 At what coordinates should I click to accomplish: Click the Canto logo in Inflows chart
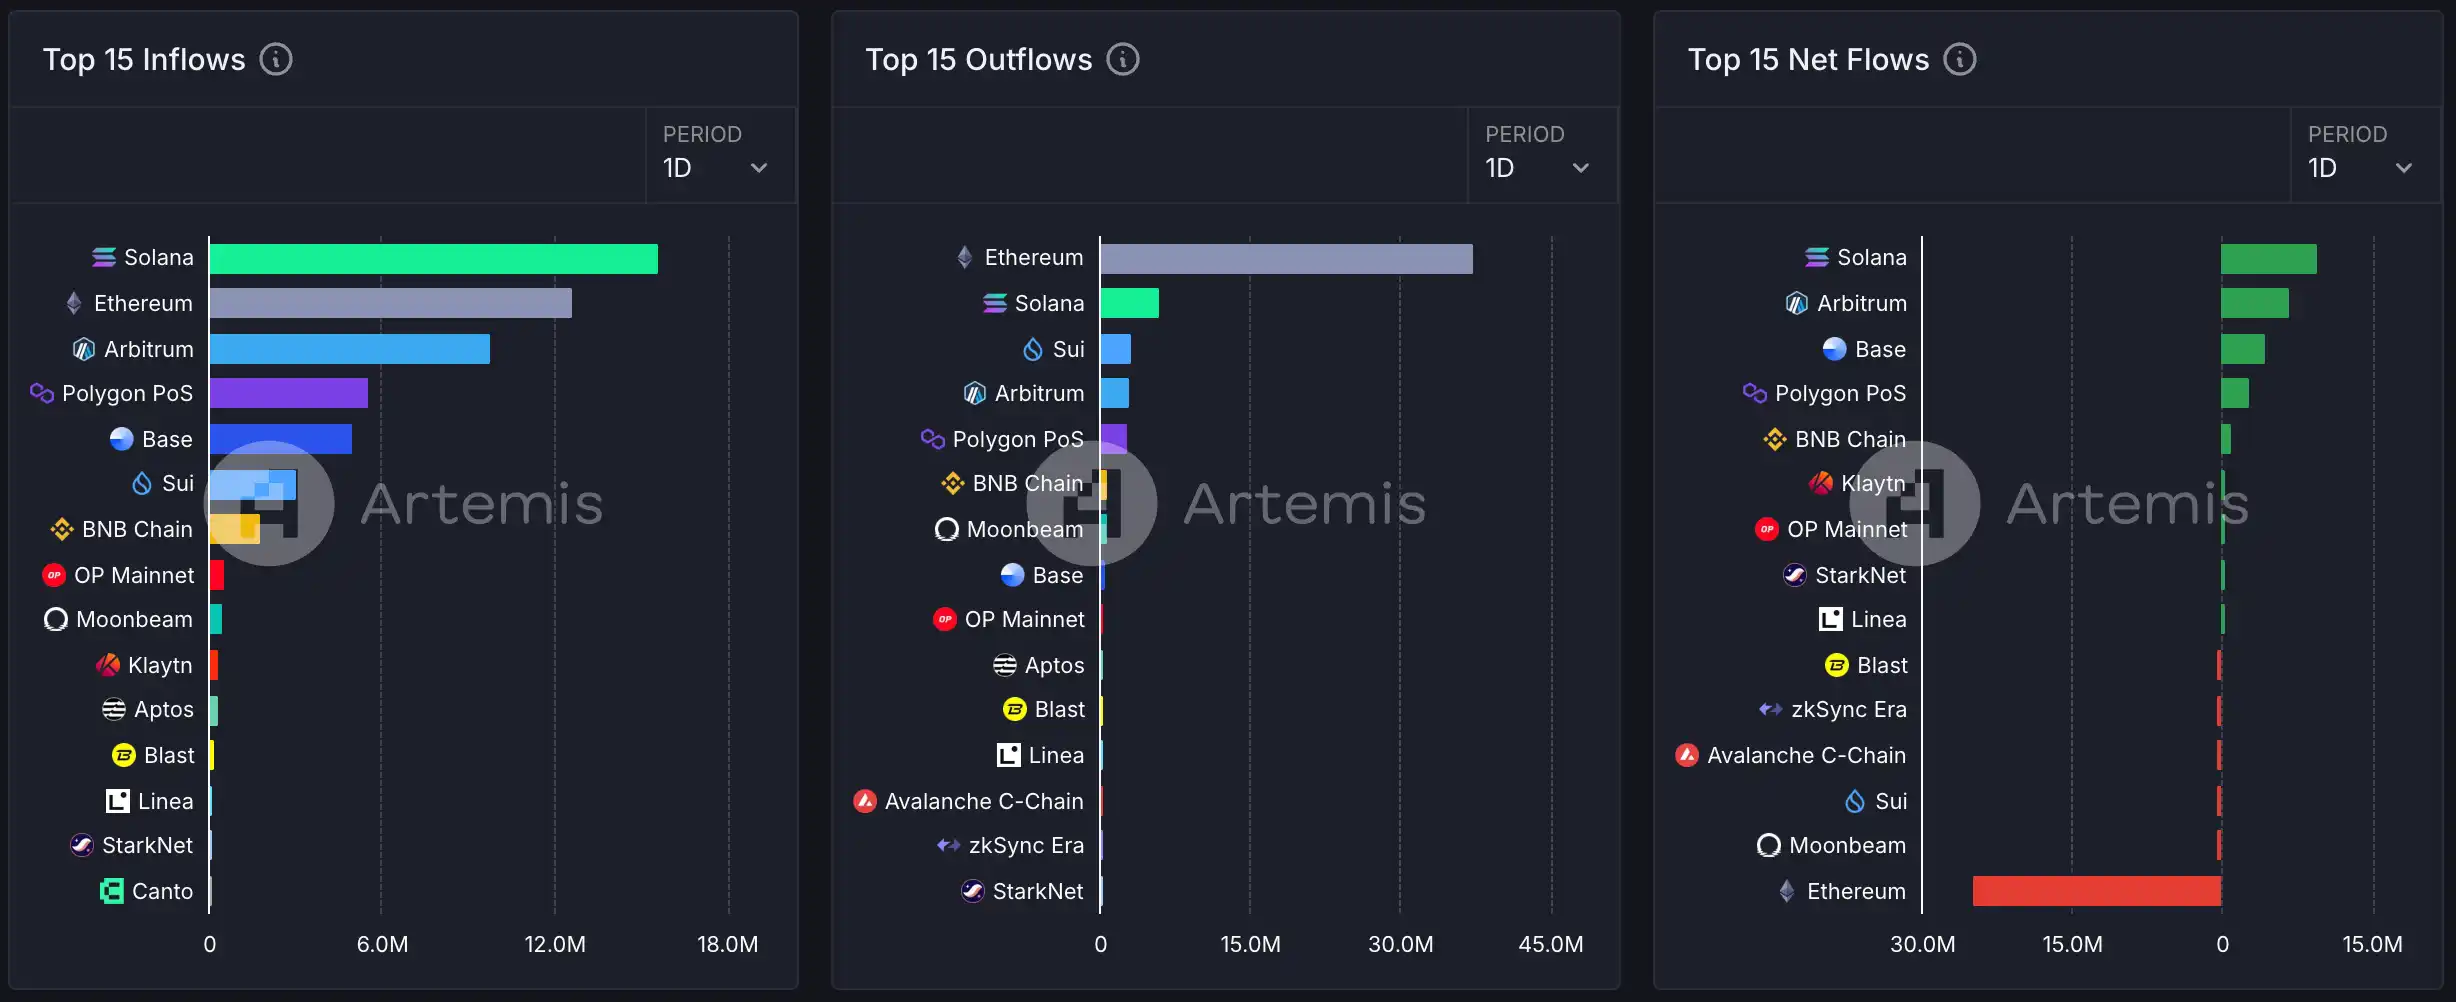(x=112, y=891)
